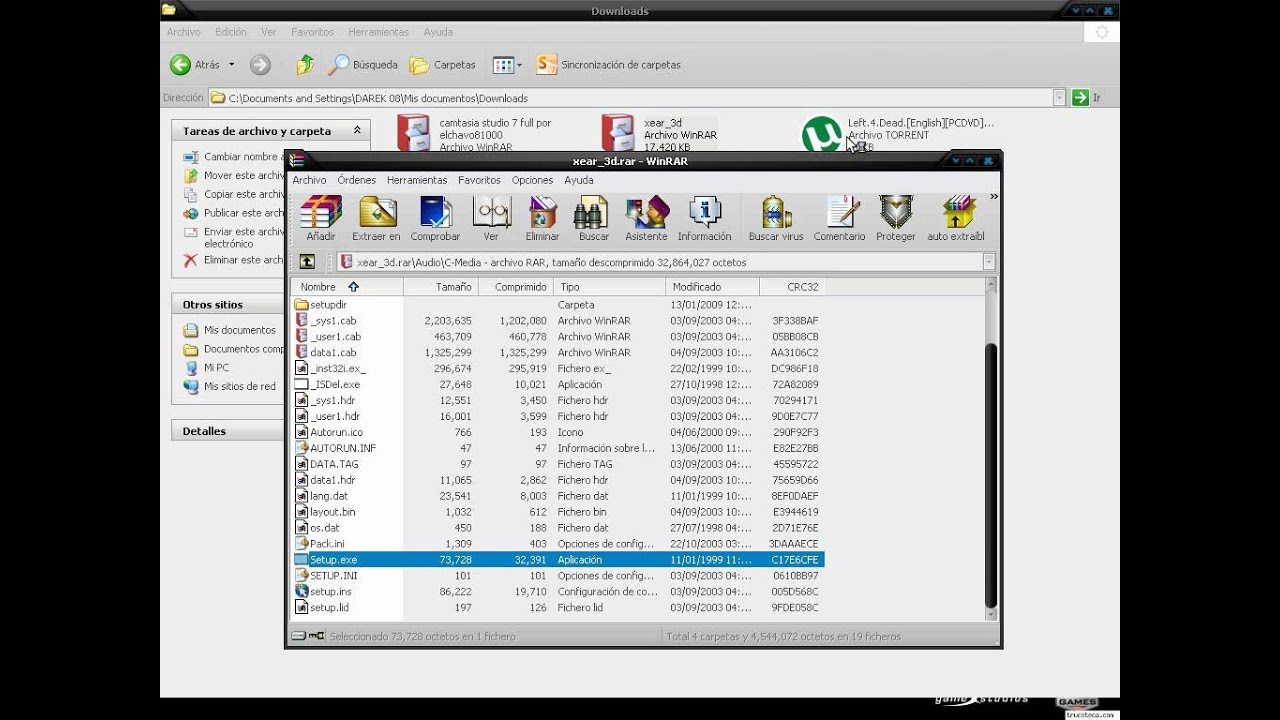This screenshot has width=1280, height=720.
Task: Click Eliminar este archivo task link
Action: (243, 260)
